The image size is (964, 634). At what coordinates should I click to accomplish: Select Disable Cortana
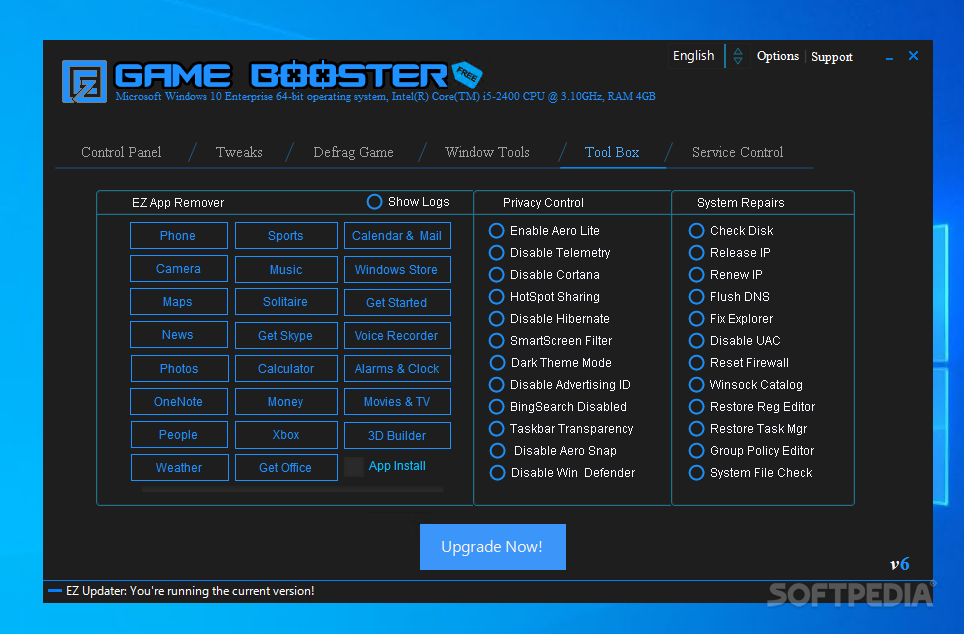point(496,274)
